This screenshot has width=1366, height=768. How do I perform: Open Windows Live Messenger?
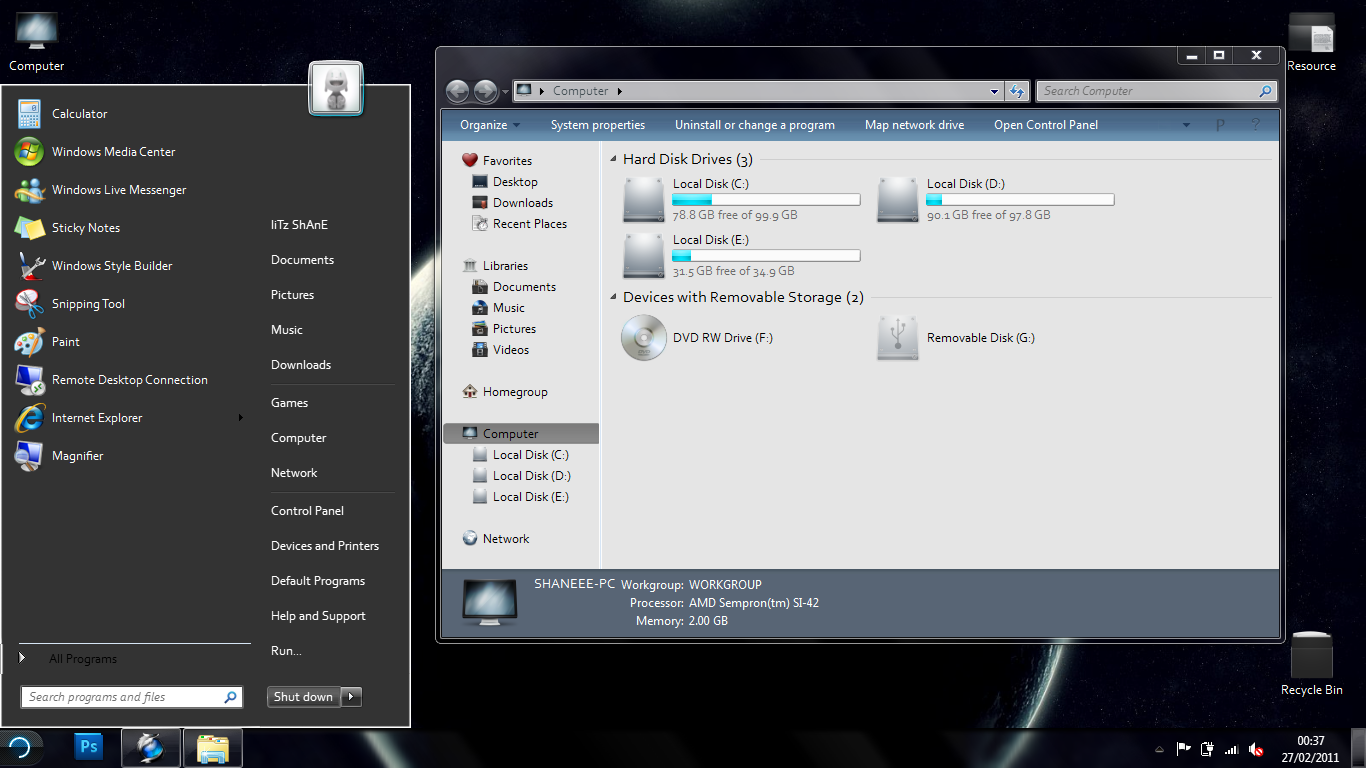coord(126,190)
